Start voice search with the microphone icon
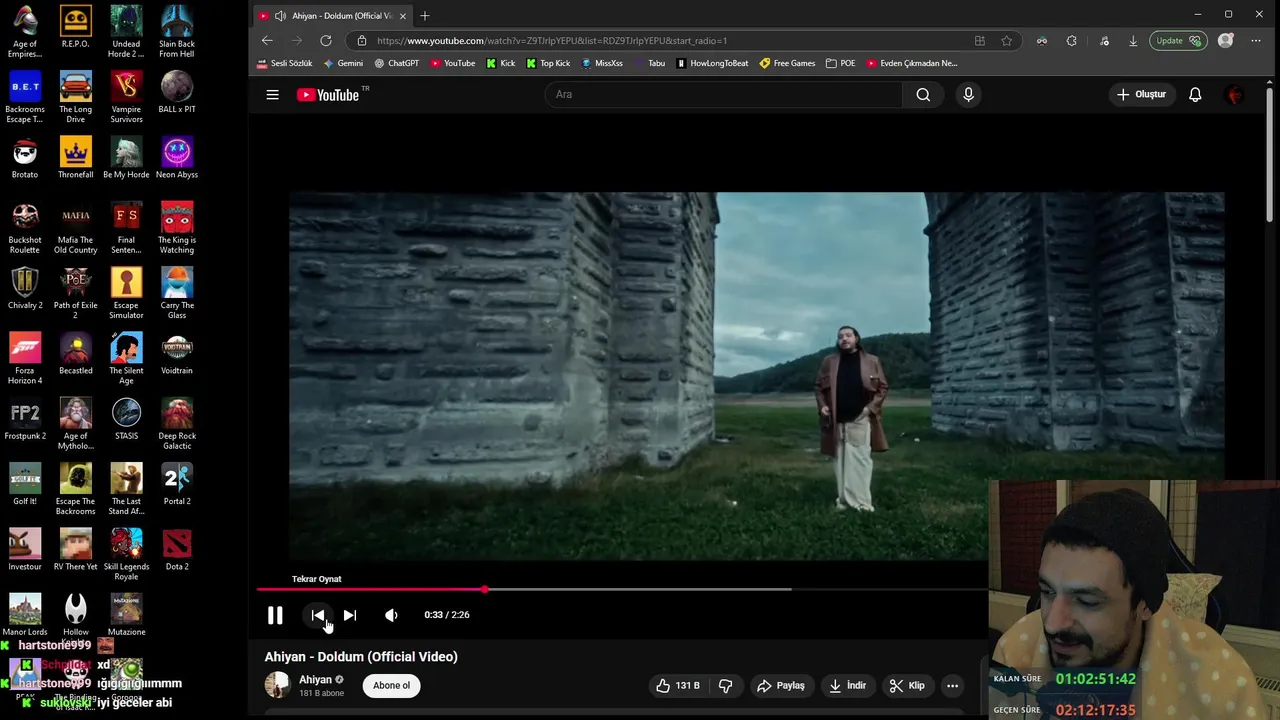The width and height of the screenshot is (1280, 720). pos(968,94)
